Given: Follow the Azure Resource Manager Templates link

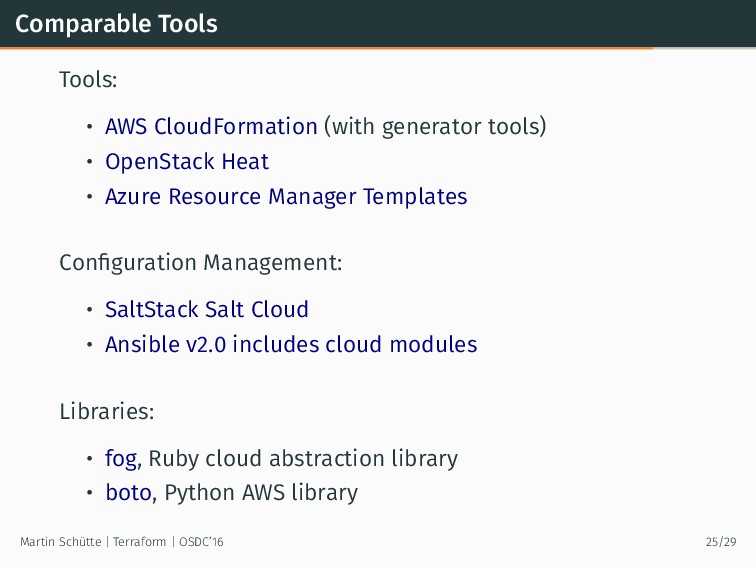Looking at the screenshot, I should click(286, 197).
